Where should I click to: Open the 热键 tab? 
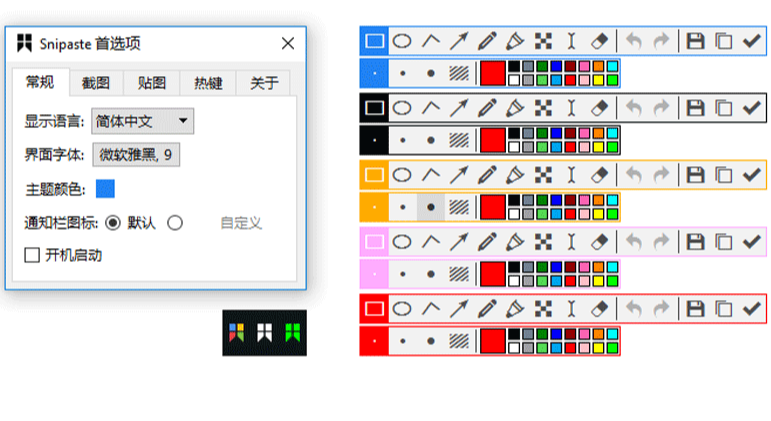pyautogui.click(x=208, y=83)
